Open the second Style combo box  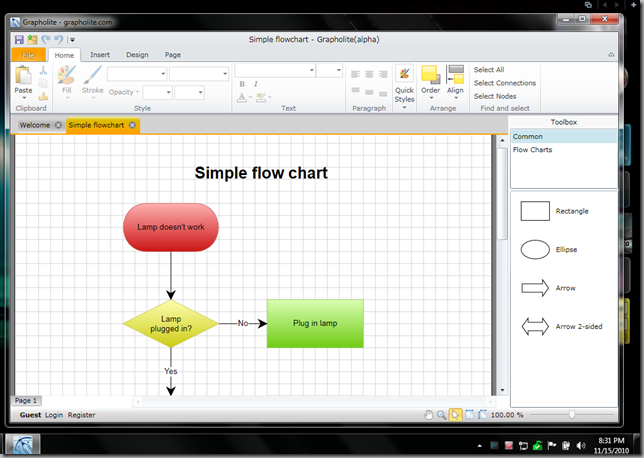coord(199,74)
